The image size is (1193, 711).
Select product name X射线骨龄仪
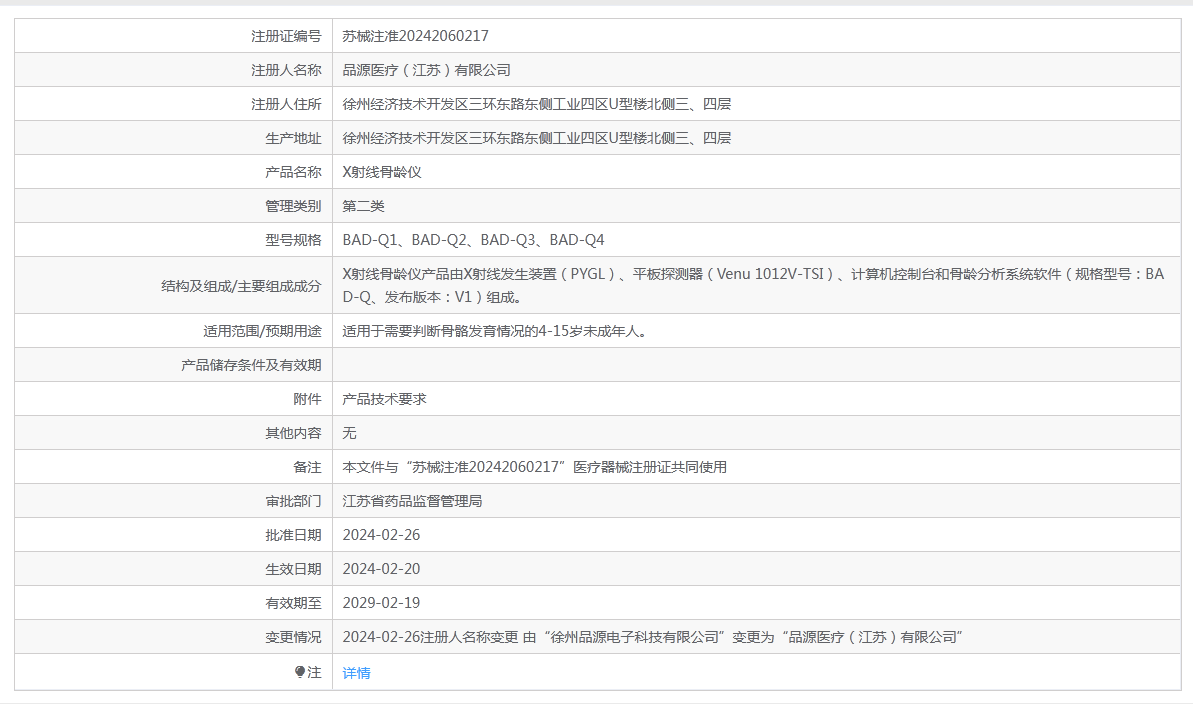coord(382,172)
